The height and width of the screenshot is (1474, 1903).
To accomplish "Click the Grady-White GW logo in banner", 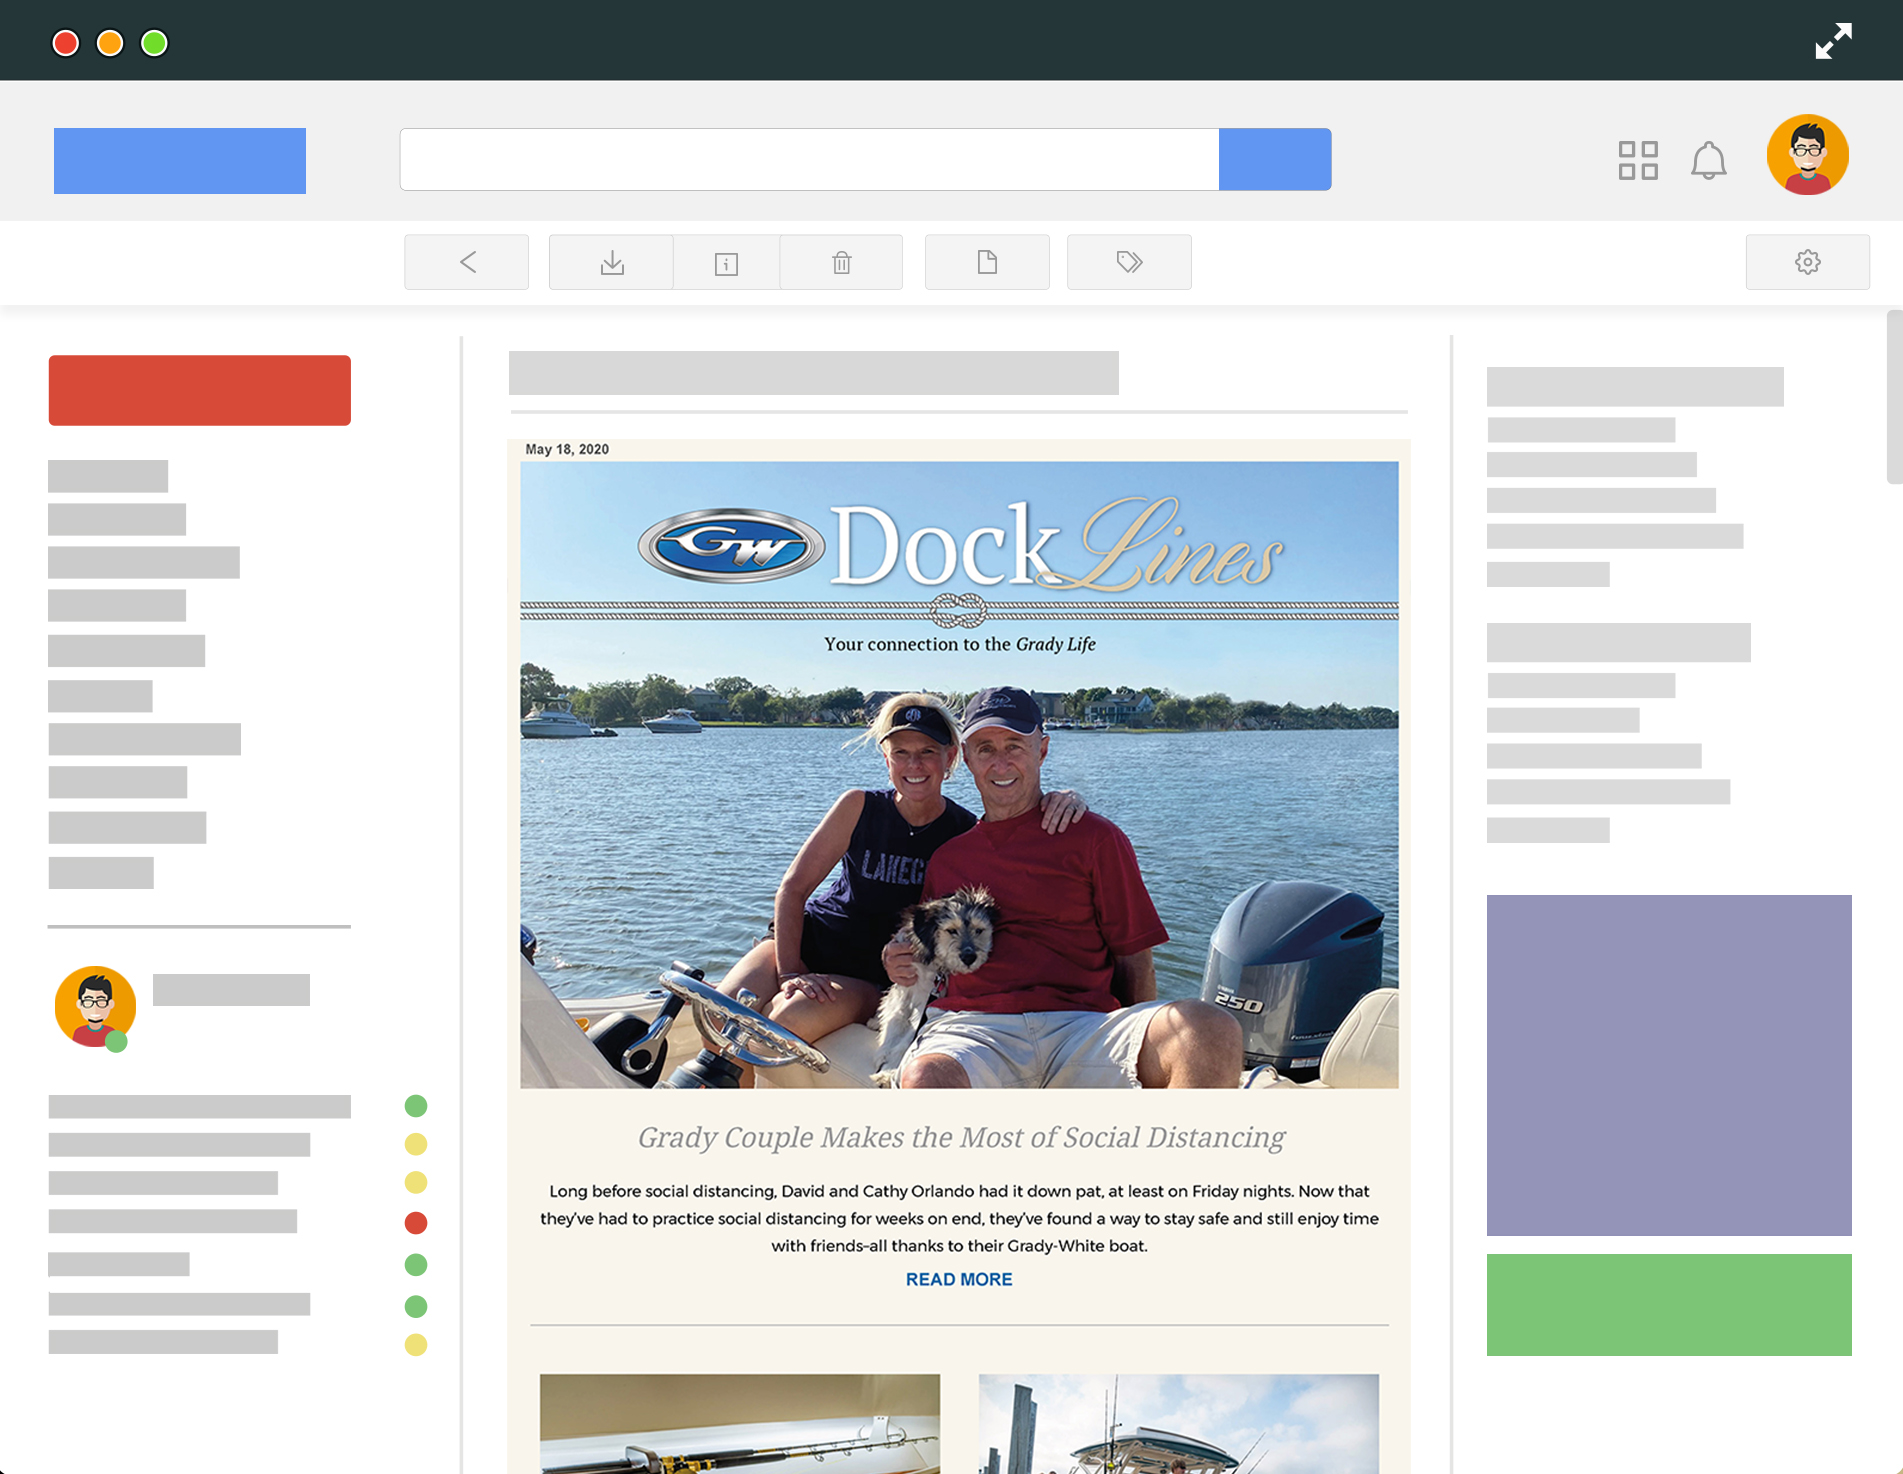I will pyautogui.click(x=732, y=546).
